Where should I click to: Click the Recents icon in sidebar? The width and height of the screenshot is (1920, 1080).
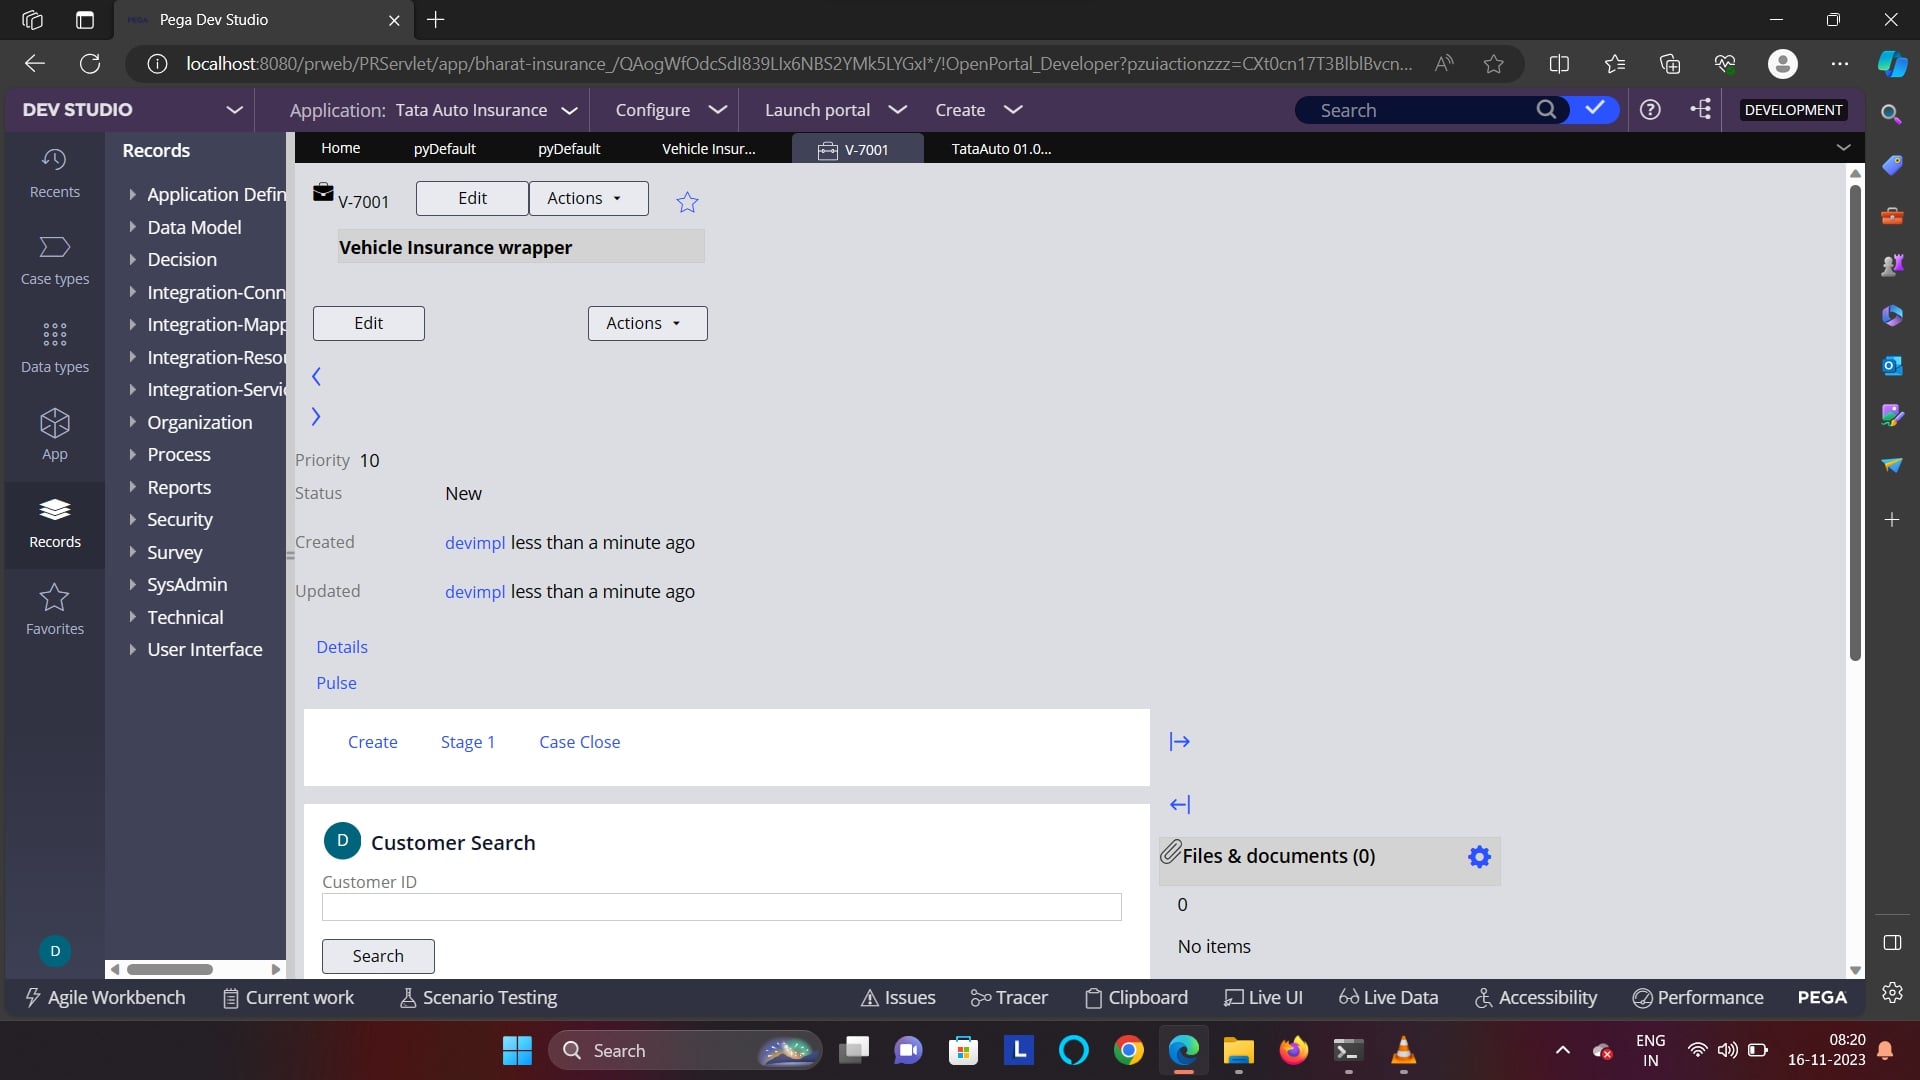(53, 173)
